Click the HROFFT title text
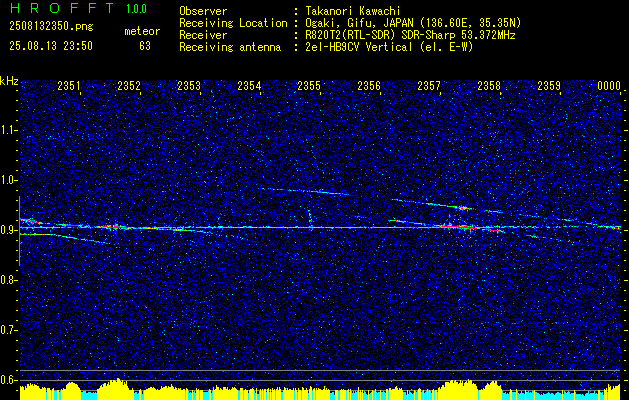Image resolution: width=629 pixels, height=400 pixels. (61, 8)
